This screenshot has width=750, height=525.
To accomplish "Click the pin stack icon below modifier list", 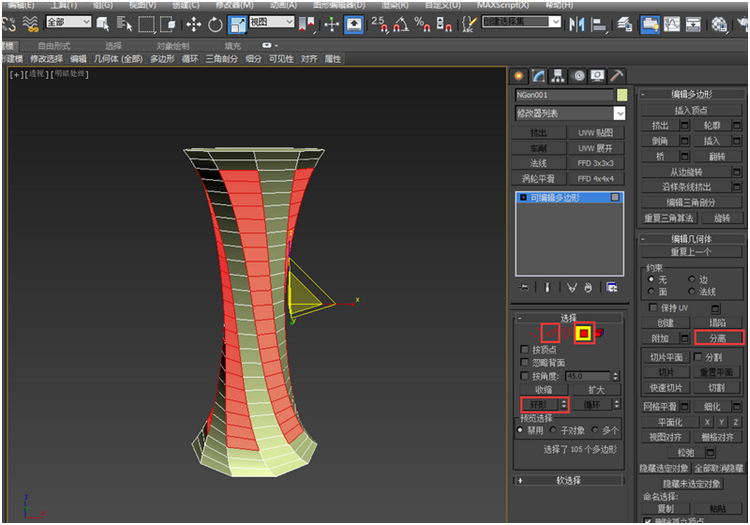I will pos(523,287).
